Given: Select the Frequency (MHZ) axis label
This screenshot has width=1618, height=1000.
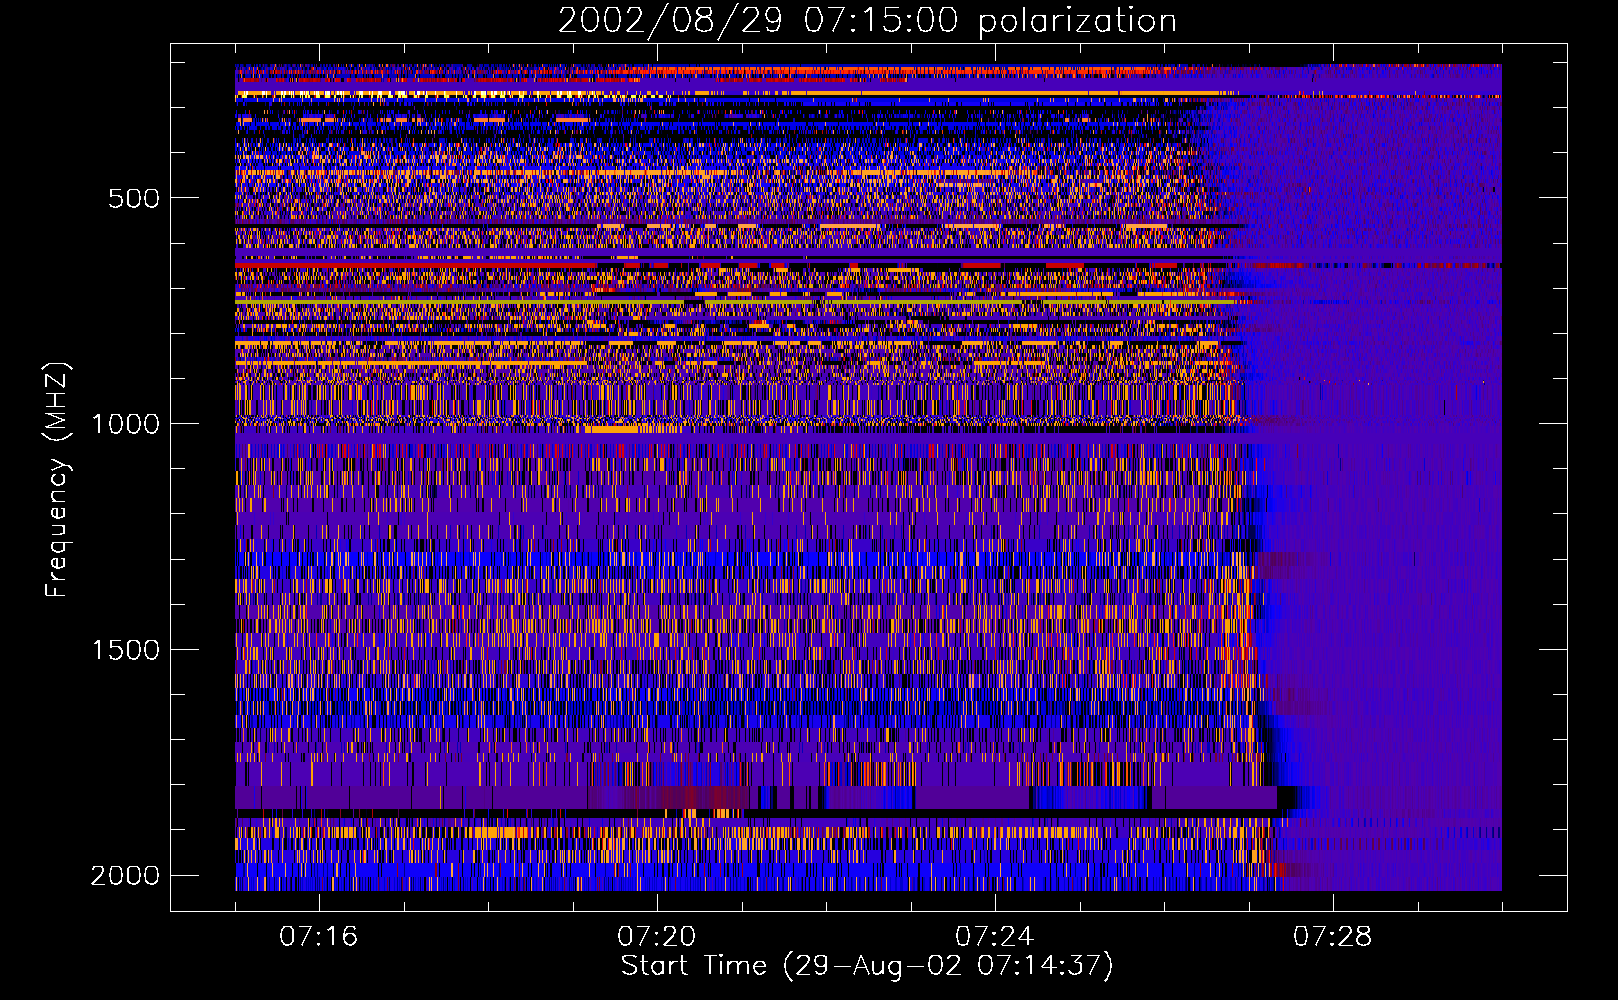Looking at the screenshot, I should 57,480.
